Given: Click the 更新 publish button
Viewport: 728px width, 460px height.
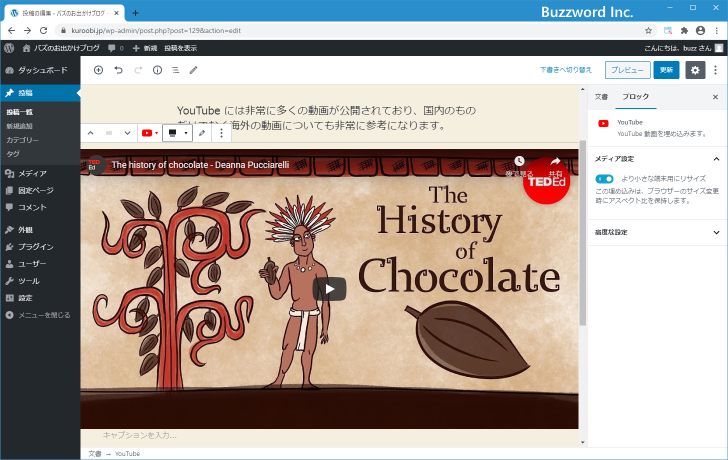Looking at the screenshot, I should pyautogui.click(x=666, y=70).
